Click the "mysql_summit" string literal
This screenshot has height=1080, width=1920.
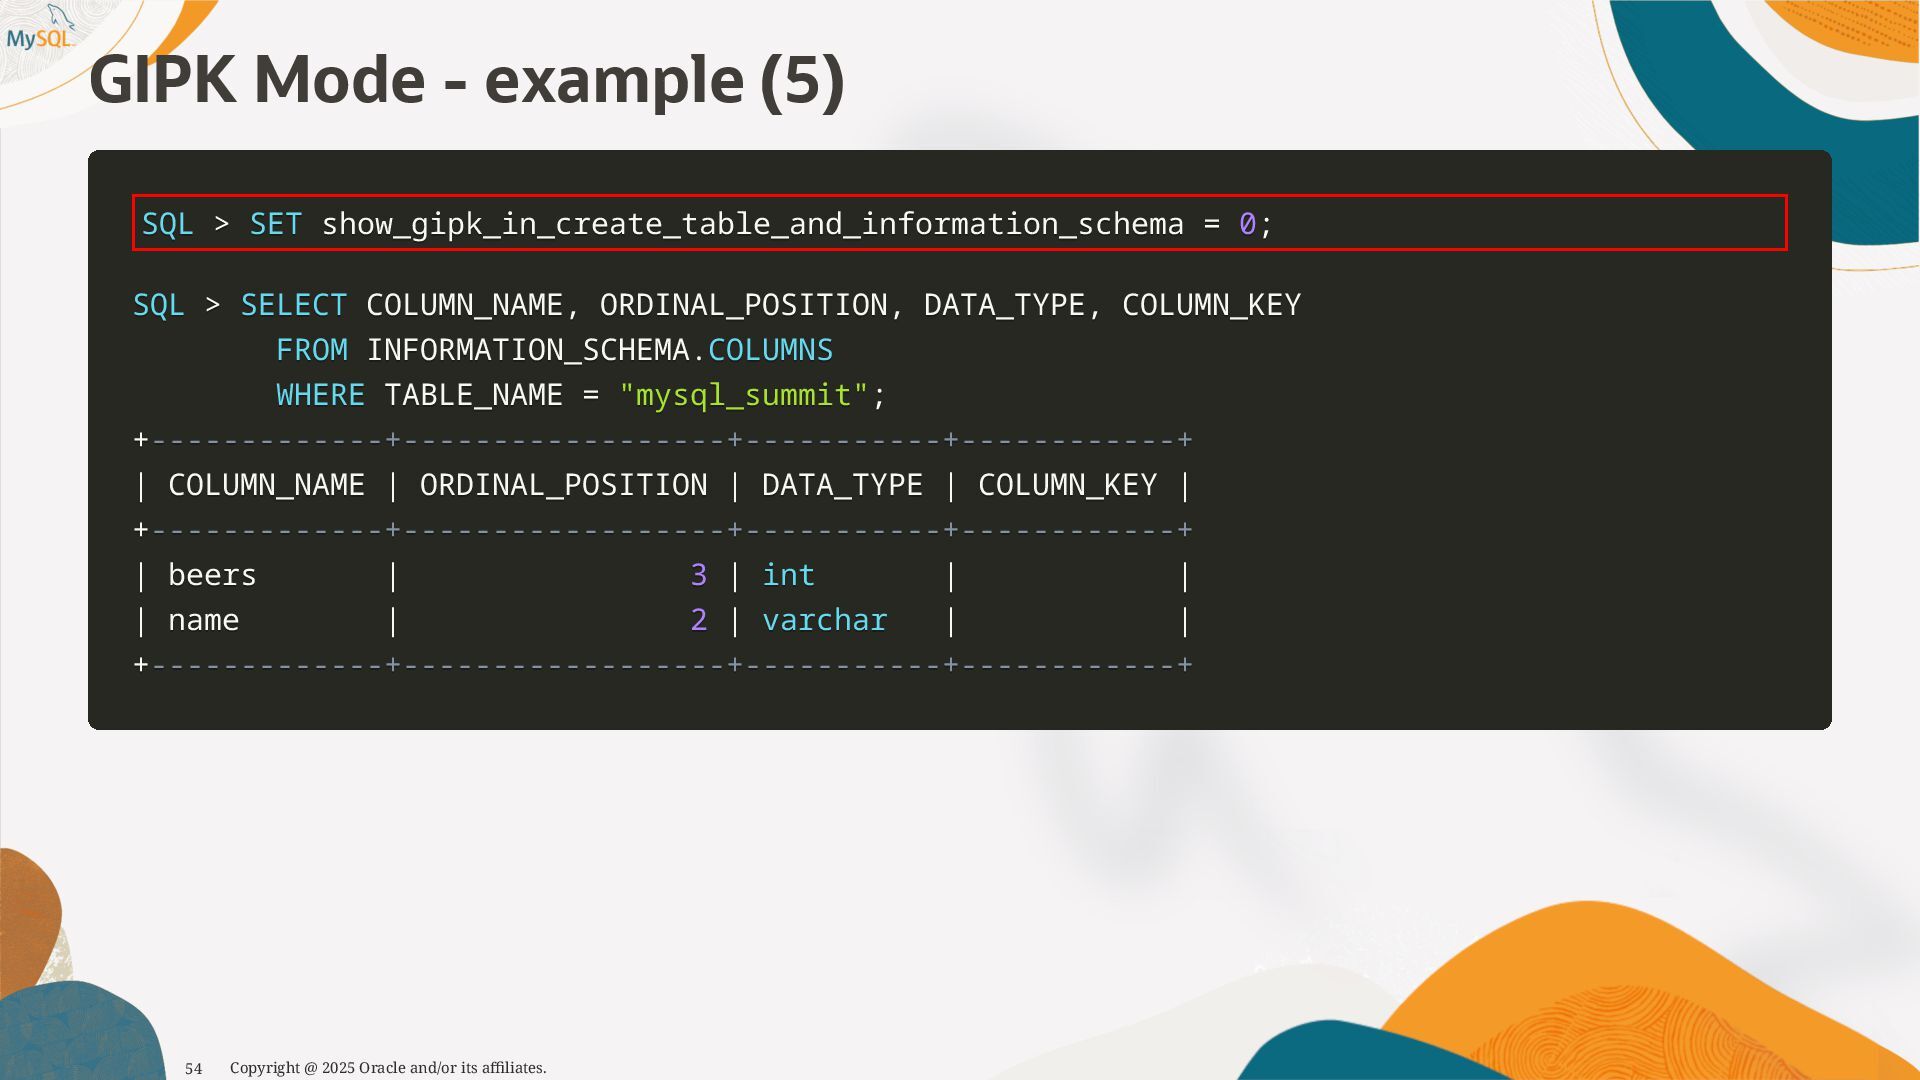click(744, 395)
